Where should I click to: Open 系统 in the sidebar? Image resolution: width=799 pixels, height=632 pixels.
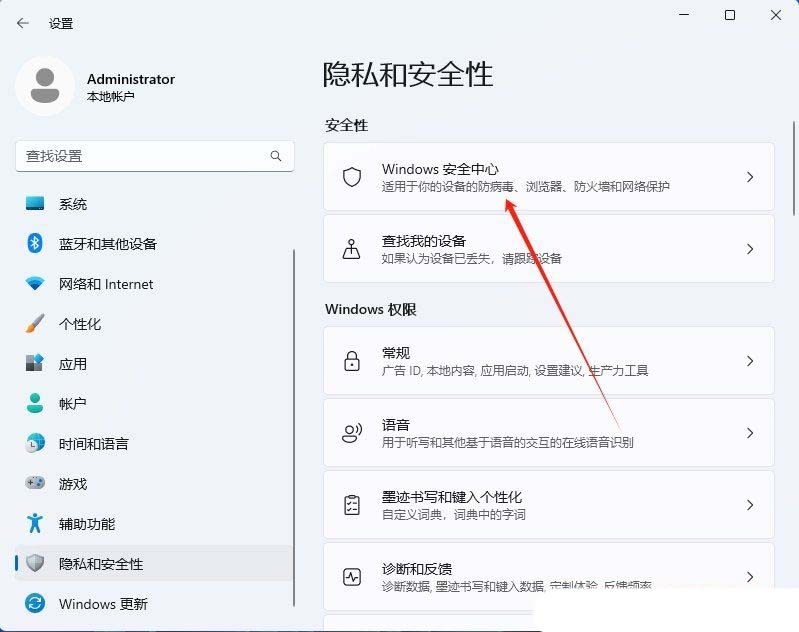point(152,204)
